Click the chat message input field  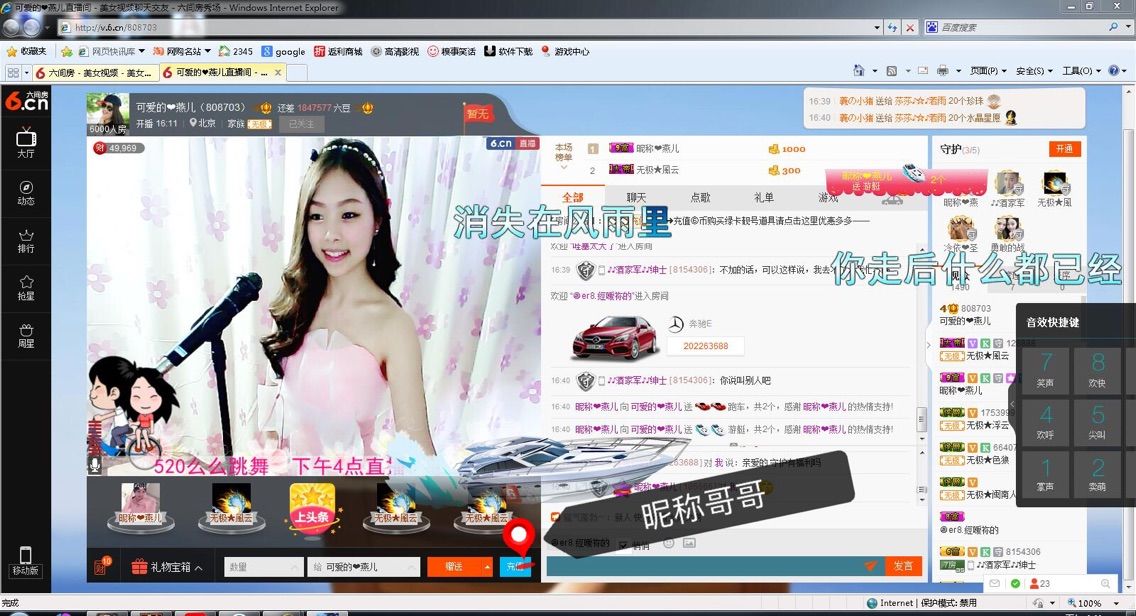click(x=714, y=566)
